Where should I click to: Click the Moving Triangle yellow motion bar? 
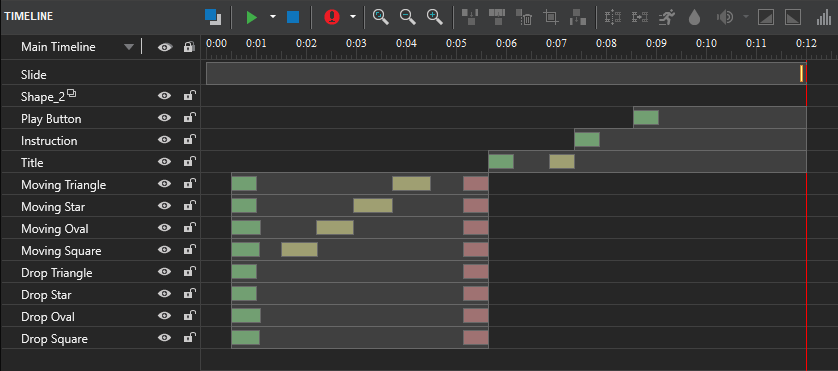click(412, 183)
